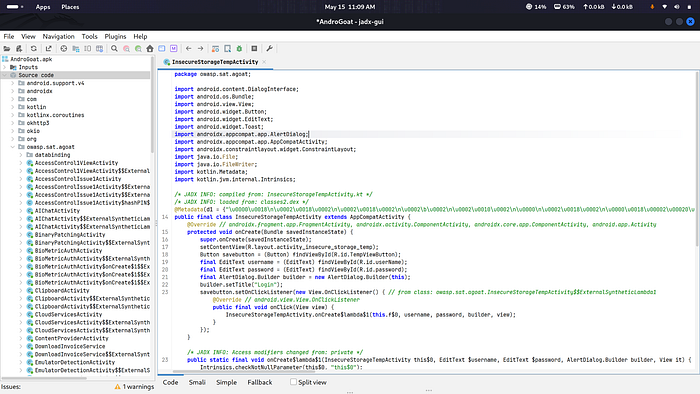Click the Wi-Fi network tray icon

pyautogui.click(x=665, y=7)
